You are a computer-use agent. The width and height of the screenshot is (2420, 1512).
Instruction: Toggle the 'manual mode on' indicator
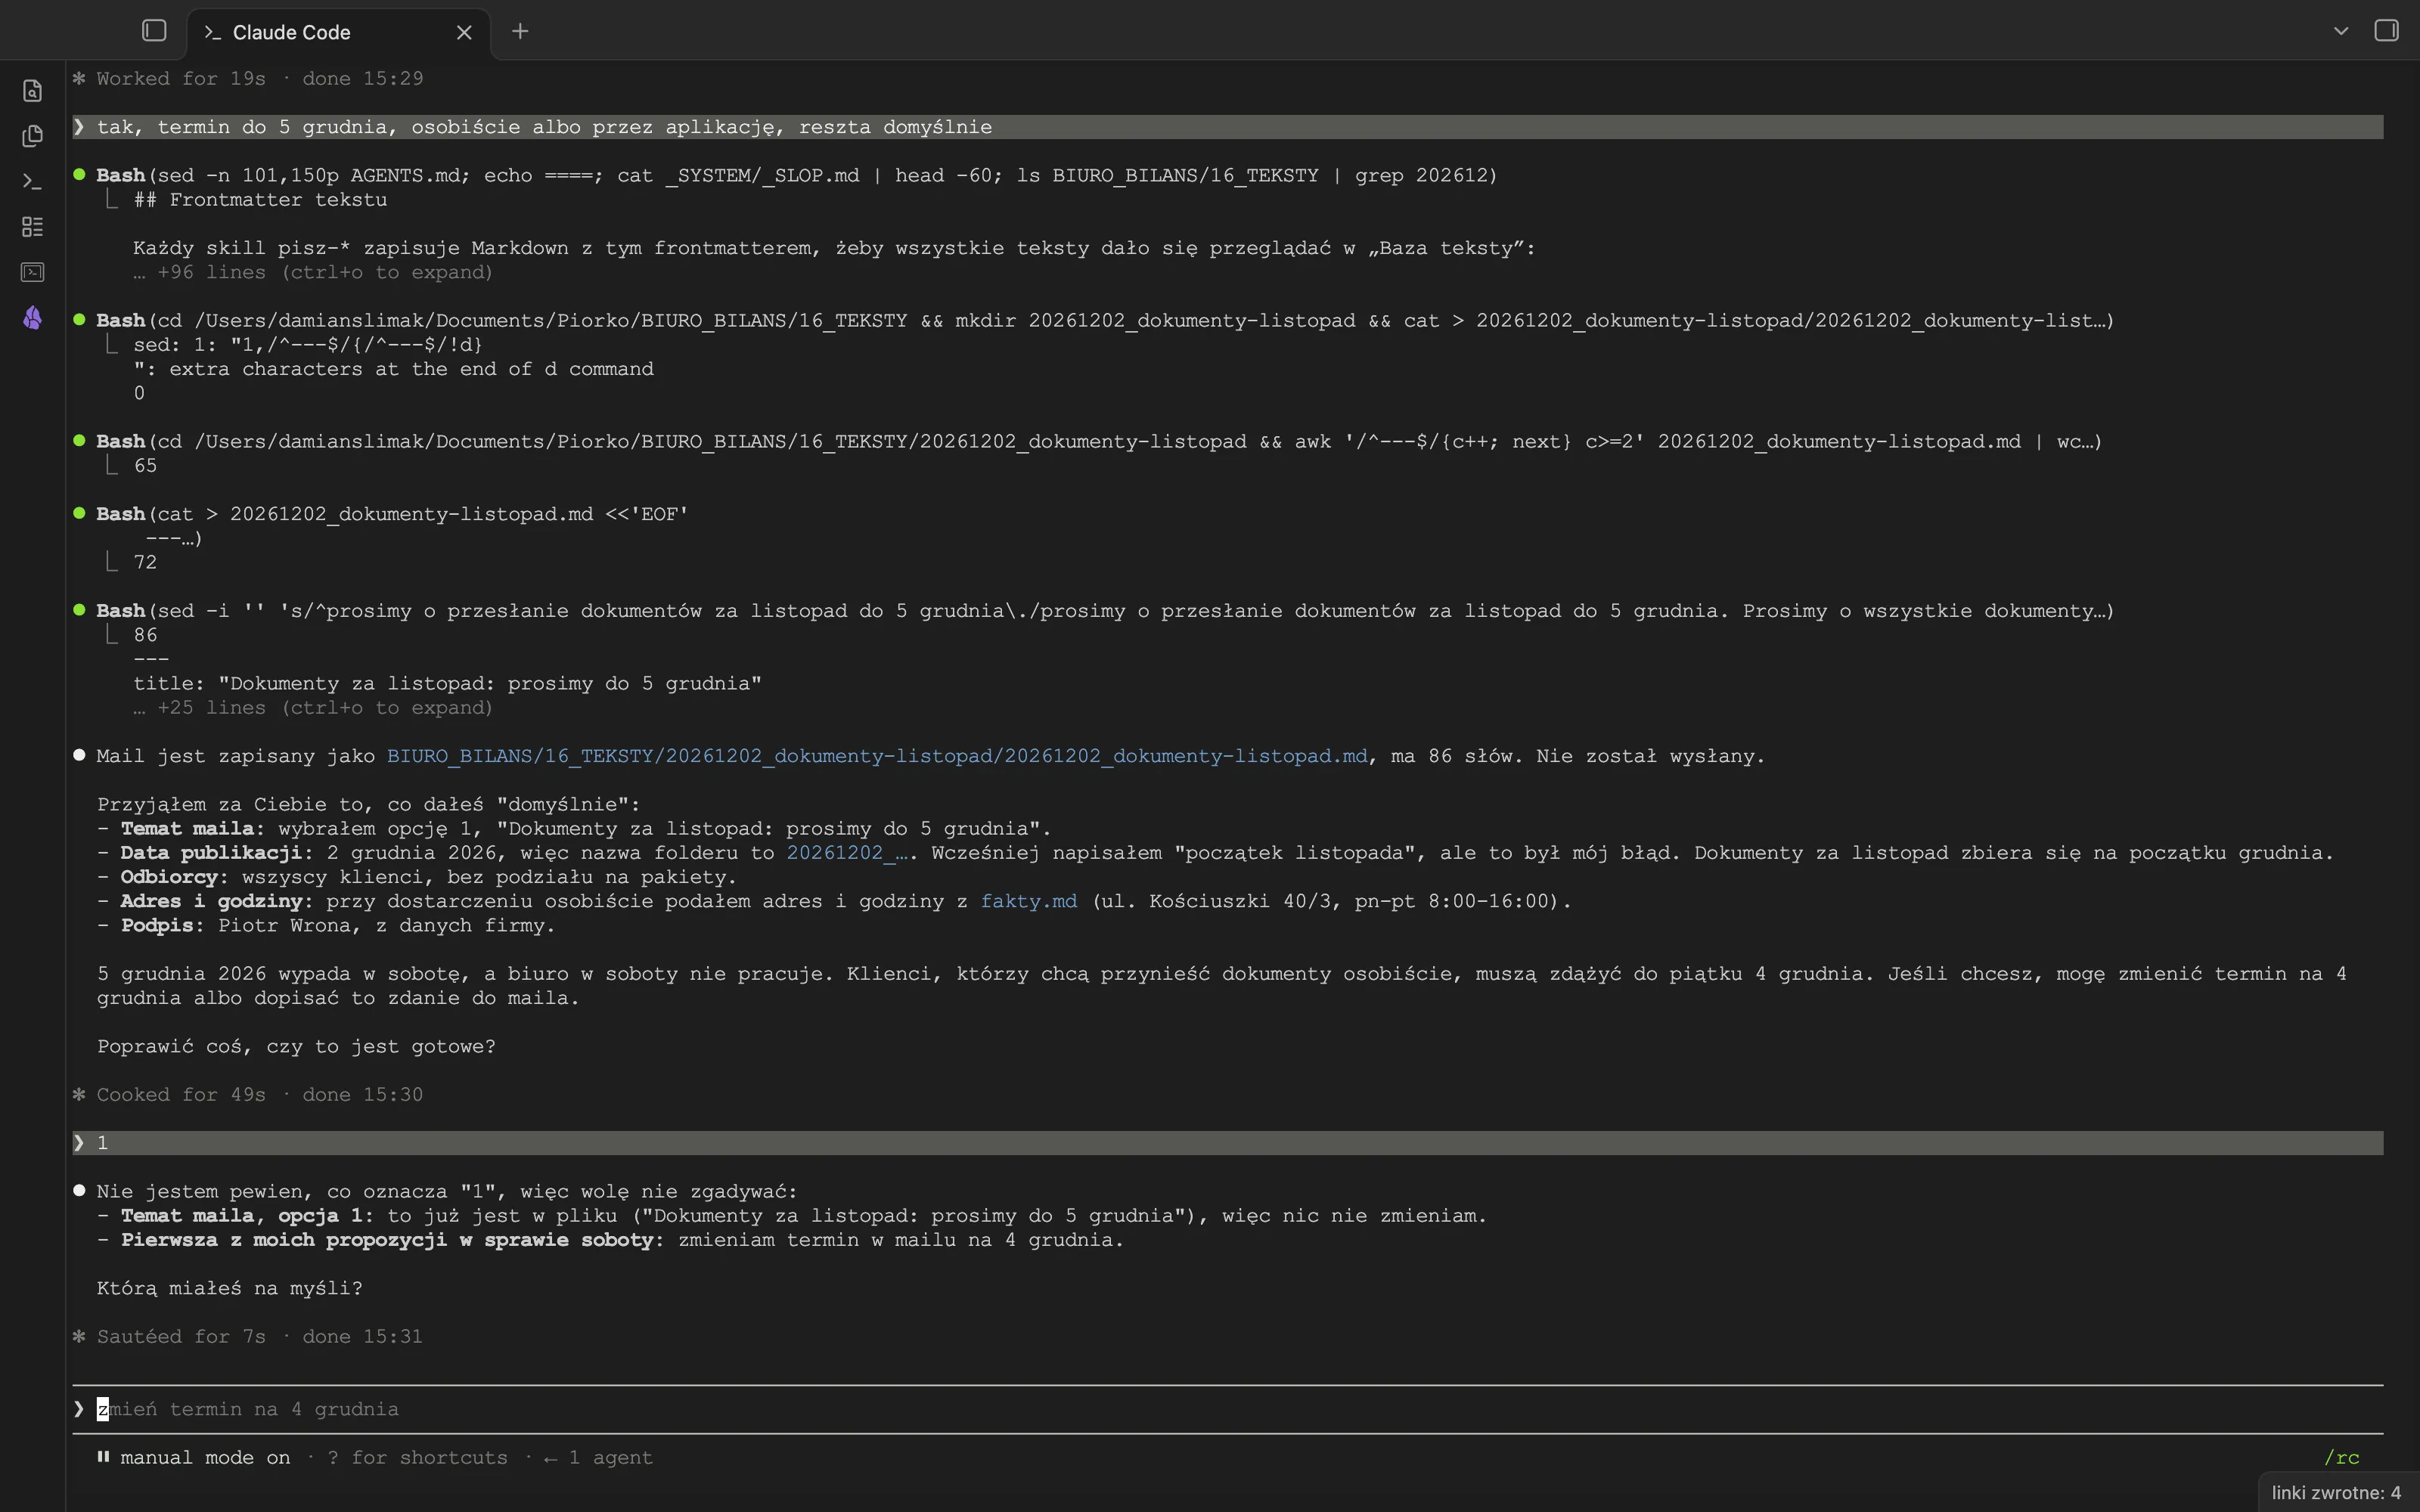[193, 1458]
